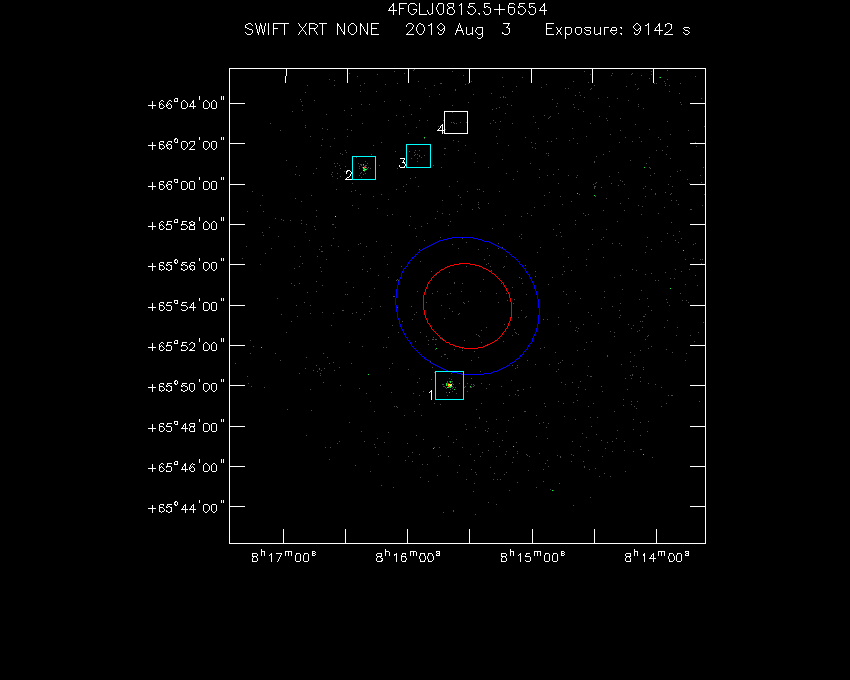Click the 'SWIFT XRT NONE' header text
The image size is (850, 680).
pyautogui.click(x=312, y=30)
